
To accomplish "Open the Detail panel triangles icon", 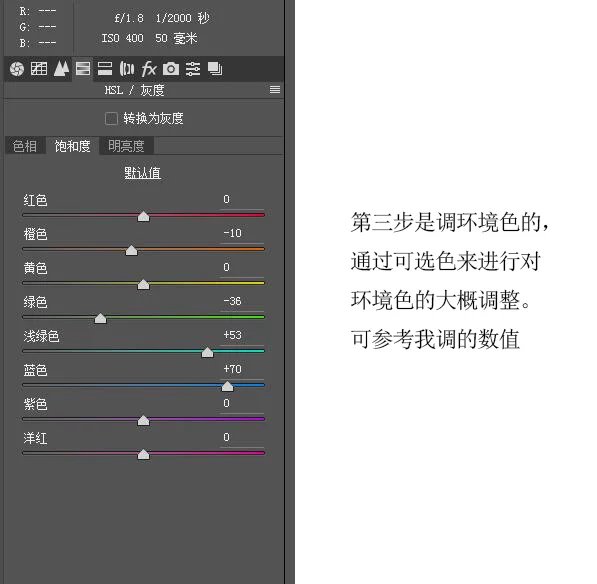I will pos(61,69).
